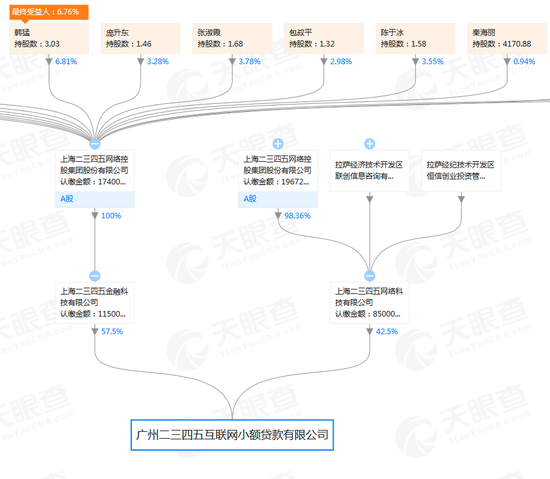550x479 pixels.
Task: Select the 2.98% stake label under 包叔平
Action: tap(341, 62)
